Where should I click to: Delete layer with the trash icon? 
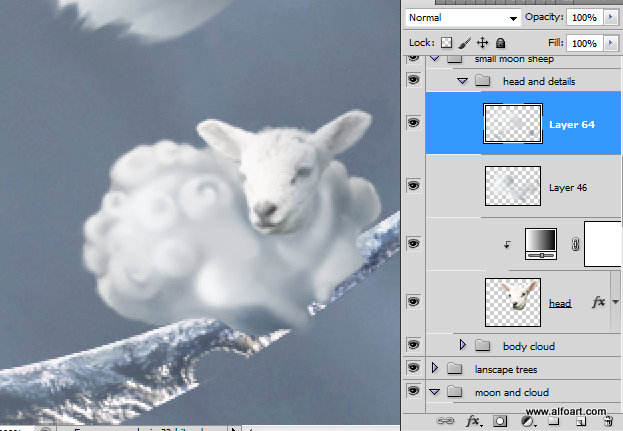point(606,422)
